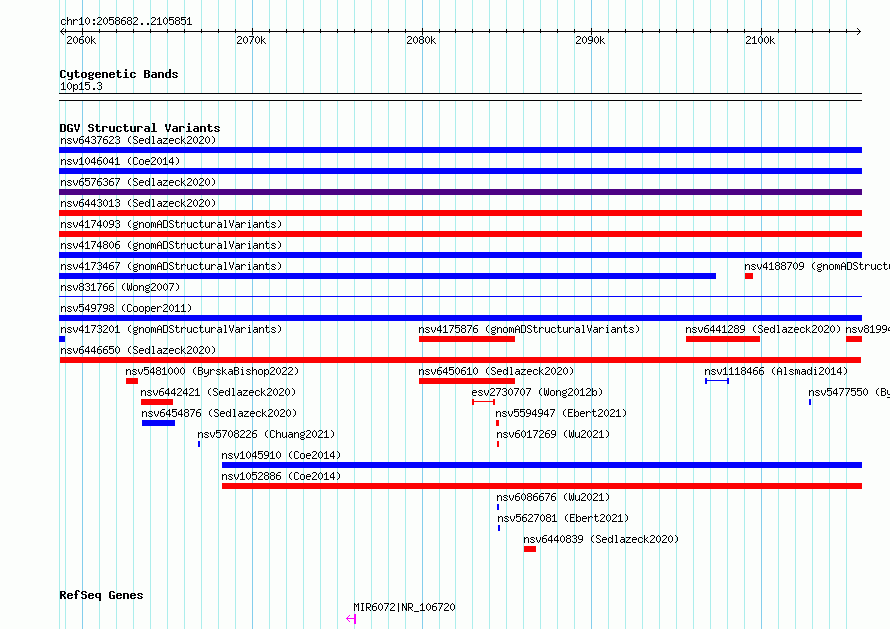Select nsv4174806 (gnomADStructuralVariants) label

click(171, 245)
